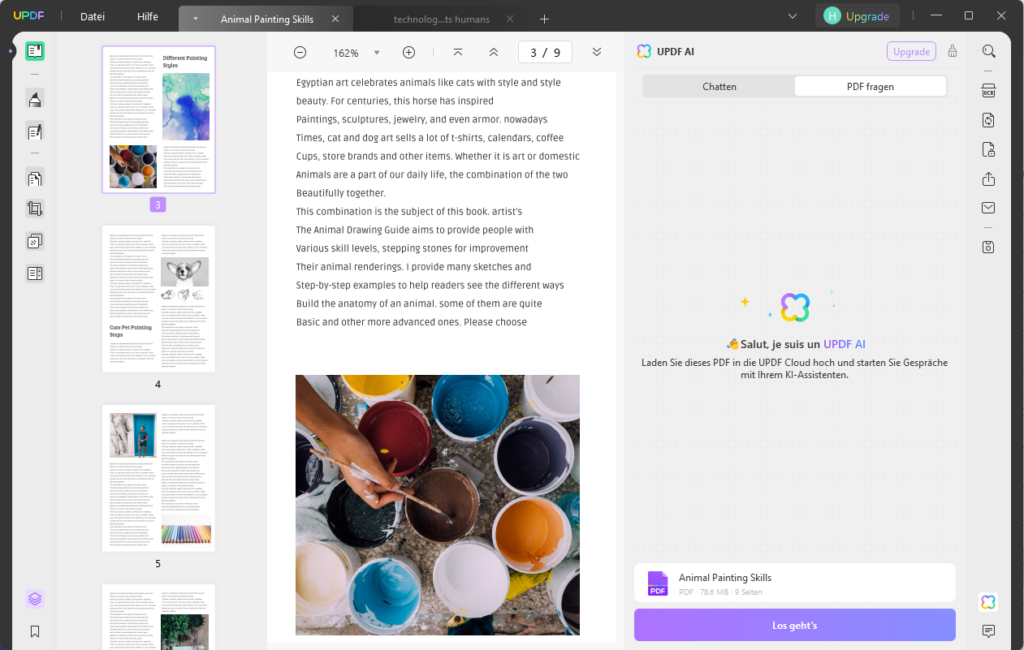1024x650 pixels.
Task: Select the page 4 thumbnail
Action: pos(158,298)
